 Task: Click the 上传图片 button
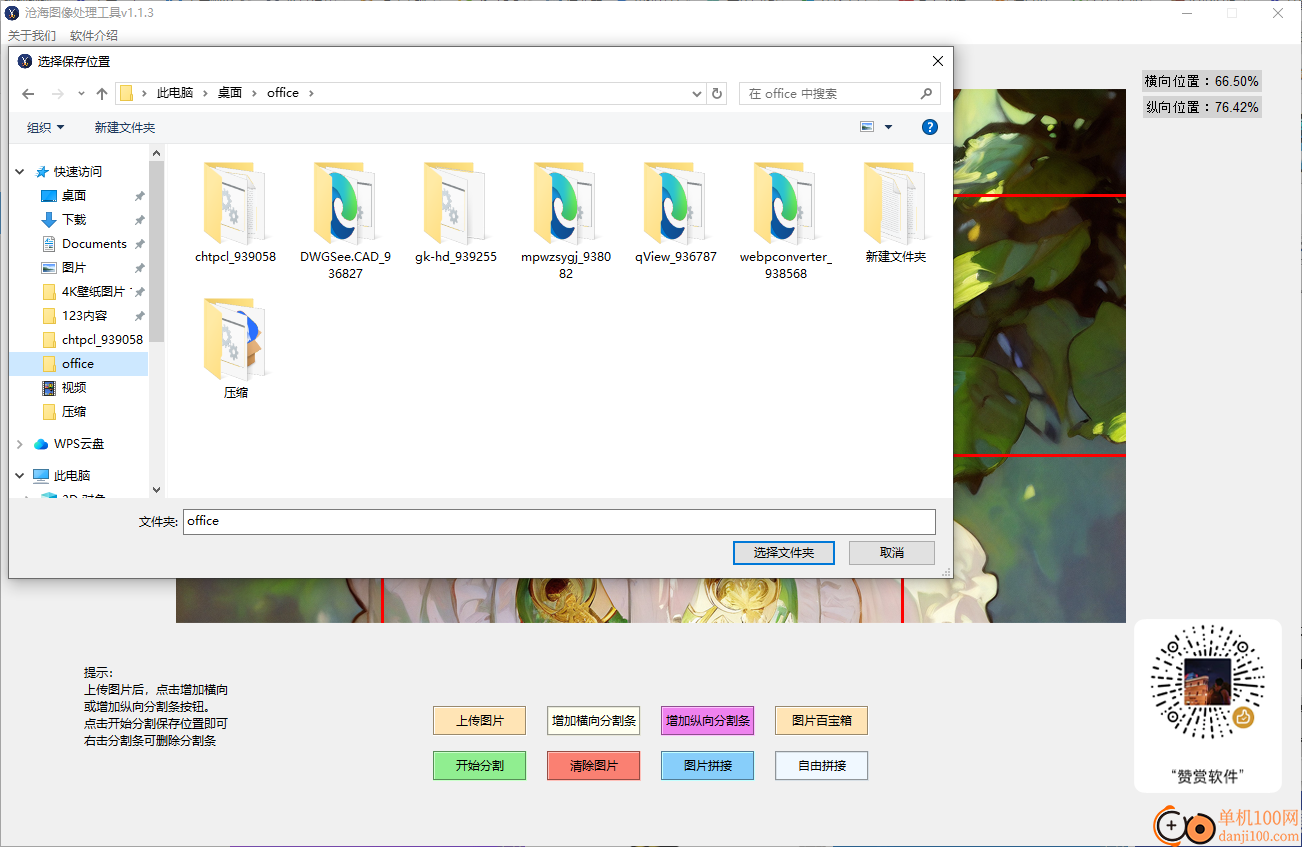coord(480,720)
